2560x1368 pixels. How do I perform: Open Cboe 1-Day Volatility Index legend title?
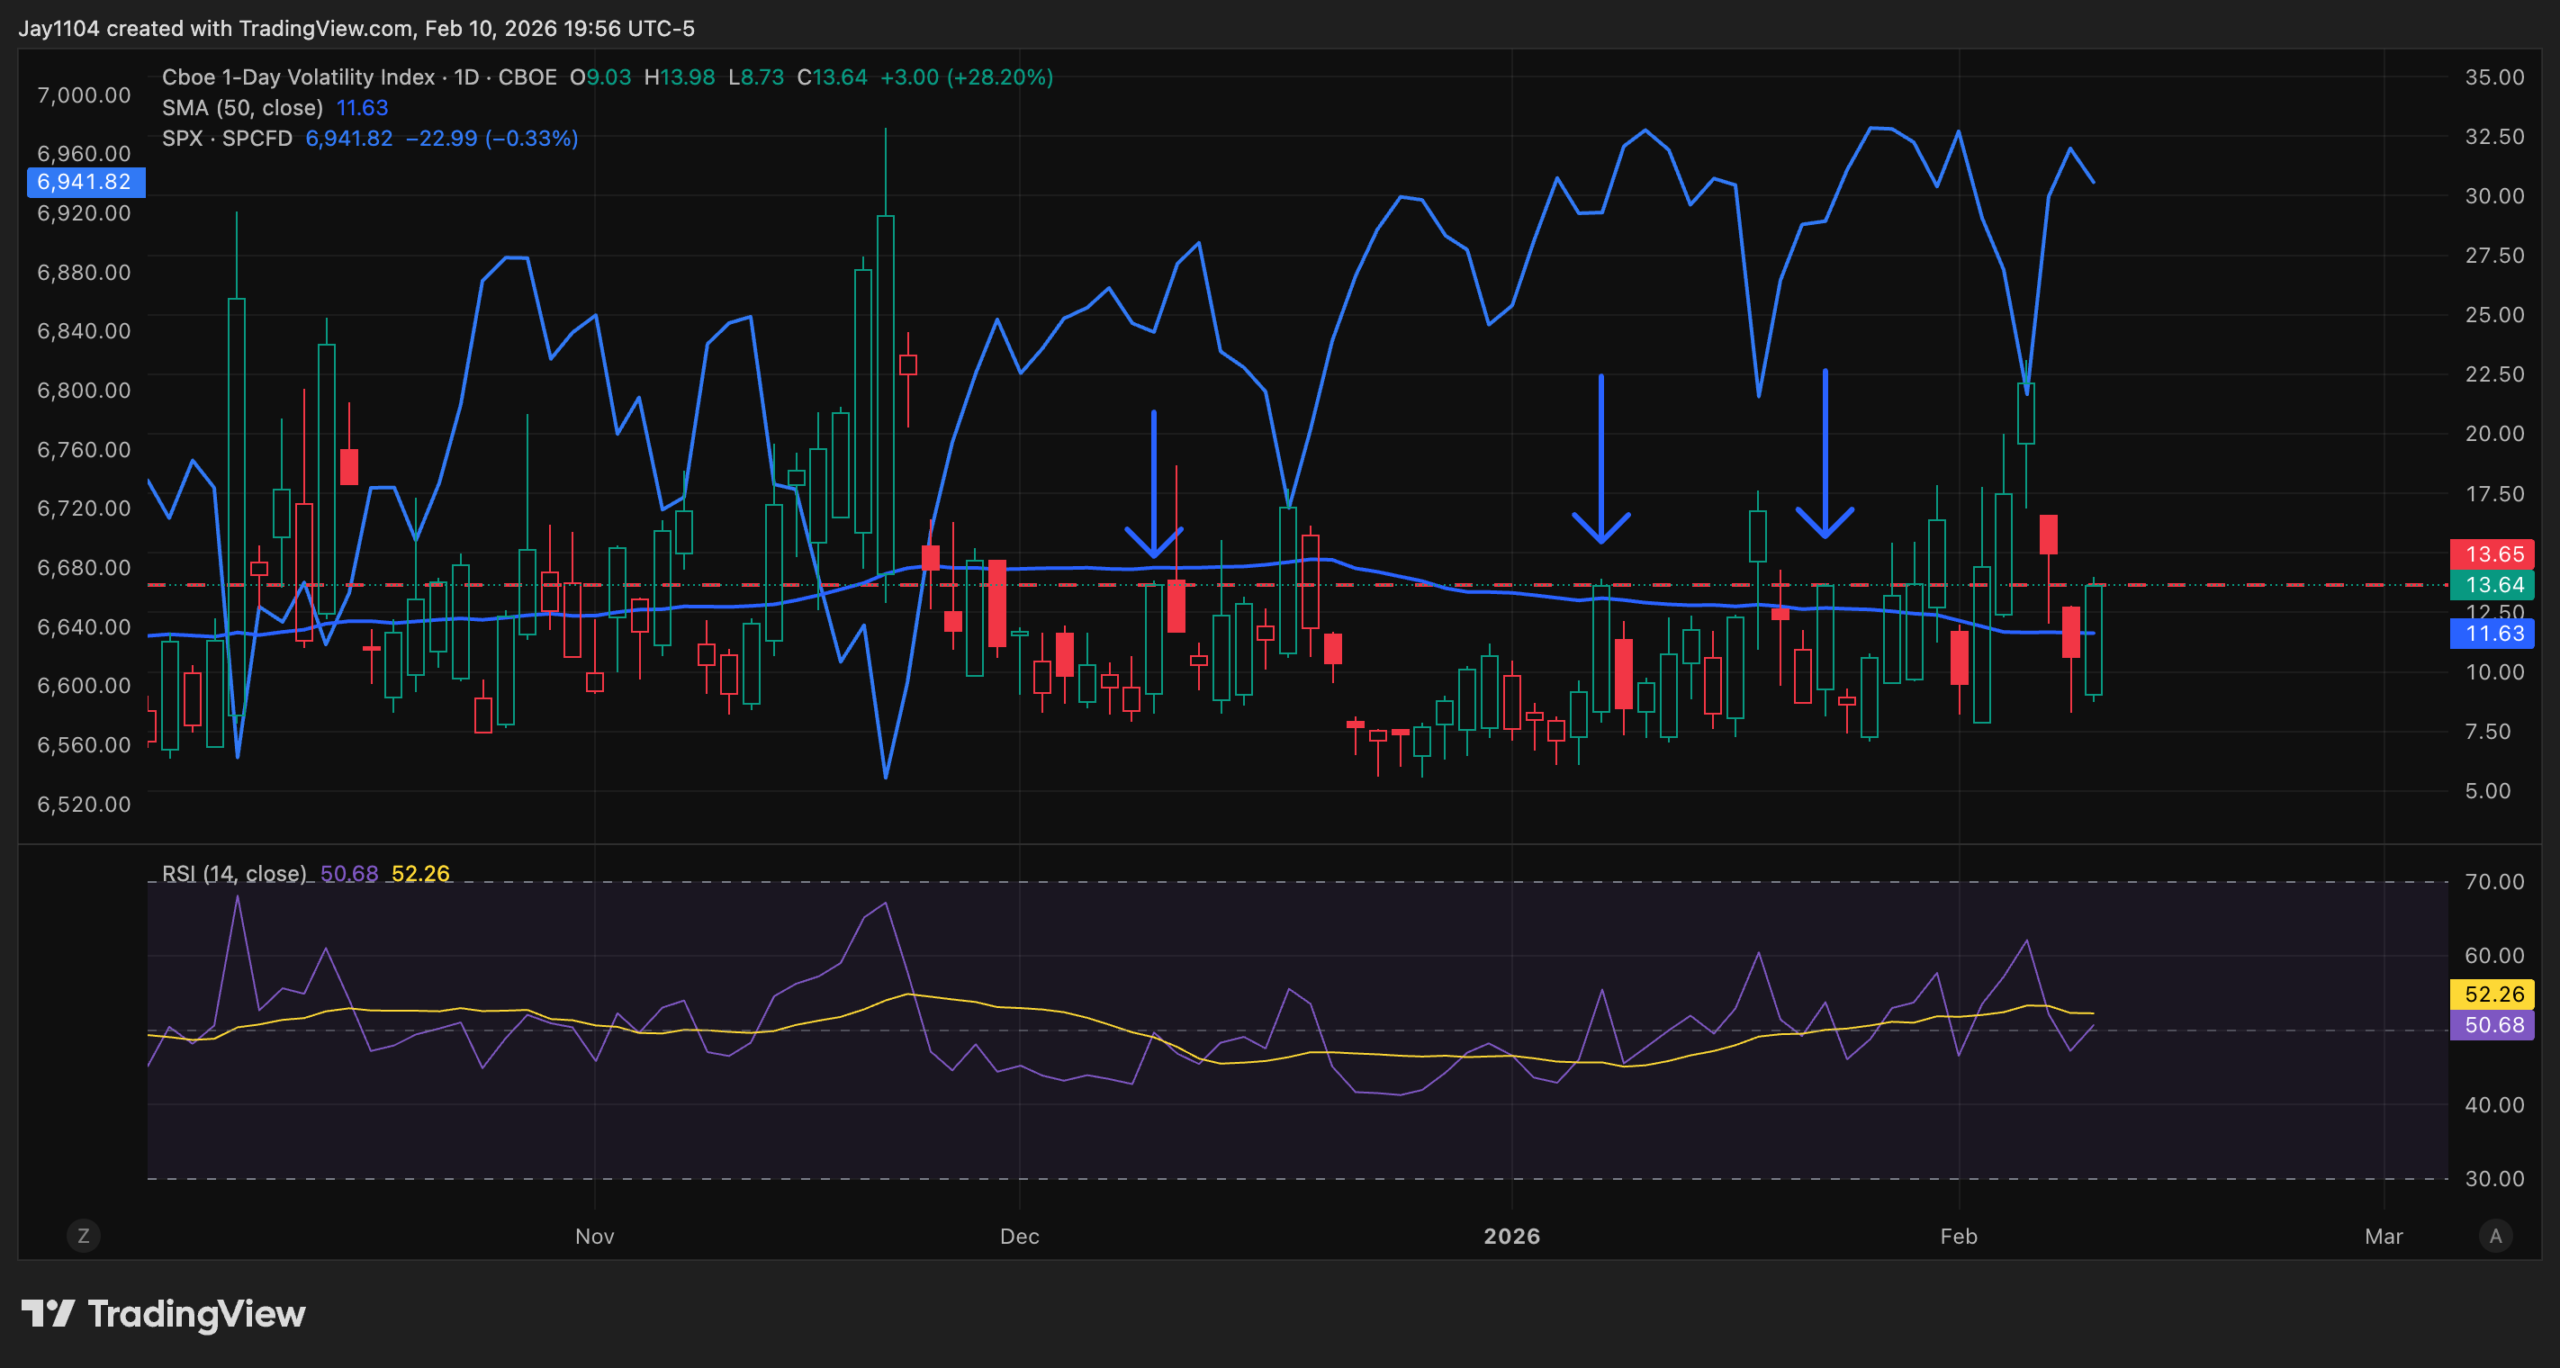coord(298,77)
